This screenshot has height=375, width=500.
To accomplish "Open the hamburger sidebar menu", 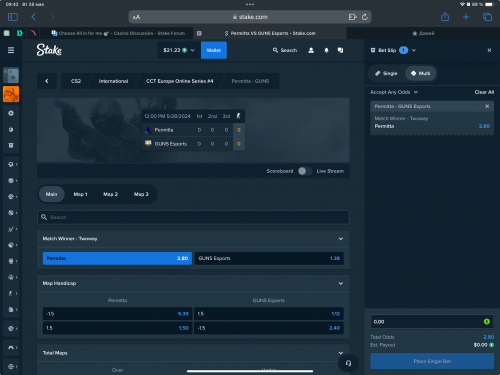I will click(11, 50).
